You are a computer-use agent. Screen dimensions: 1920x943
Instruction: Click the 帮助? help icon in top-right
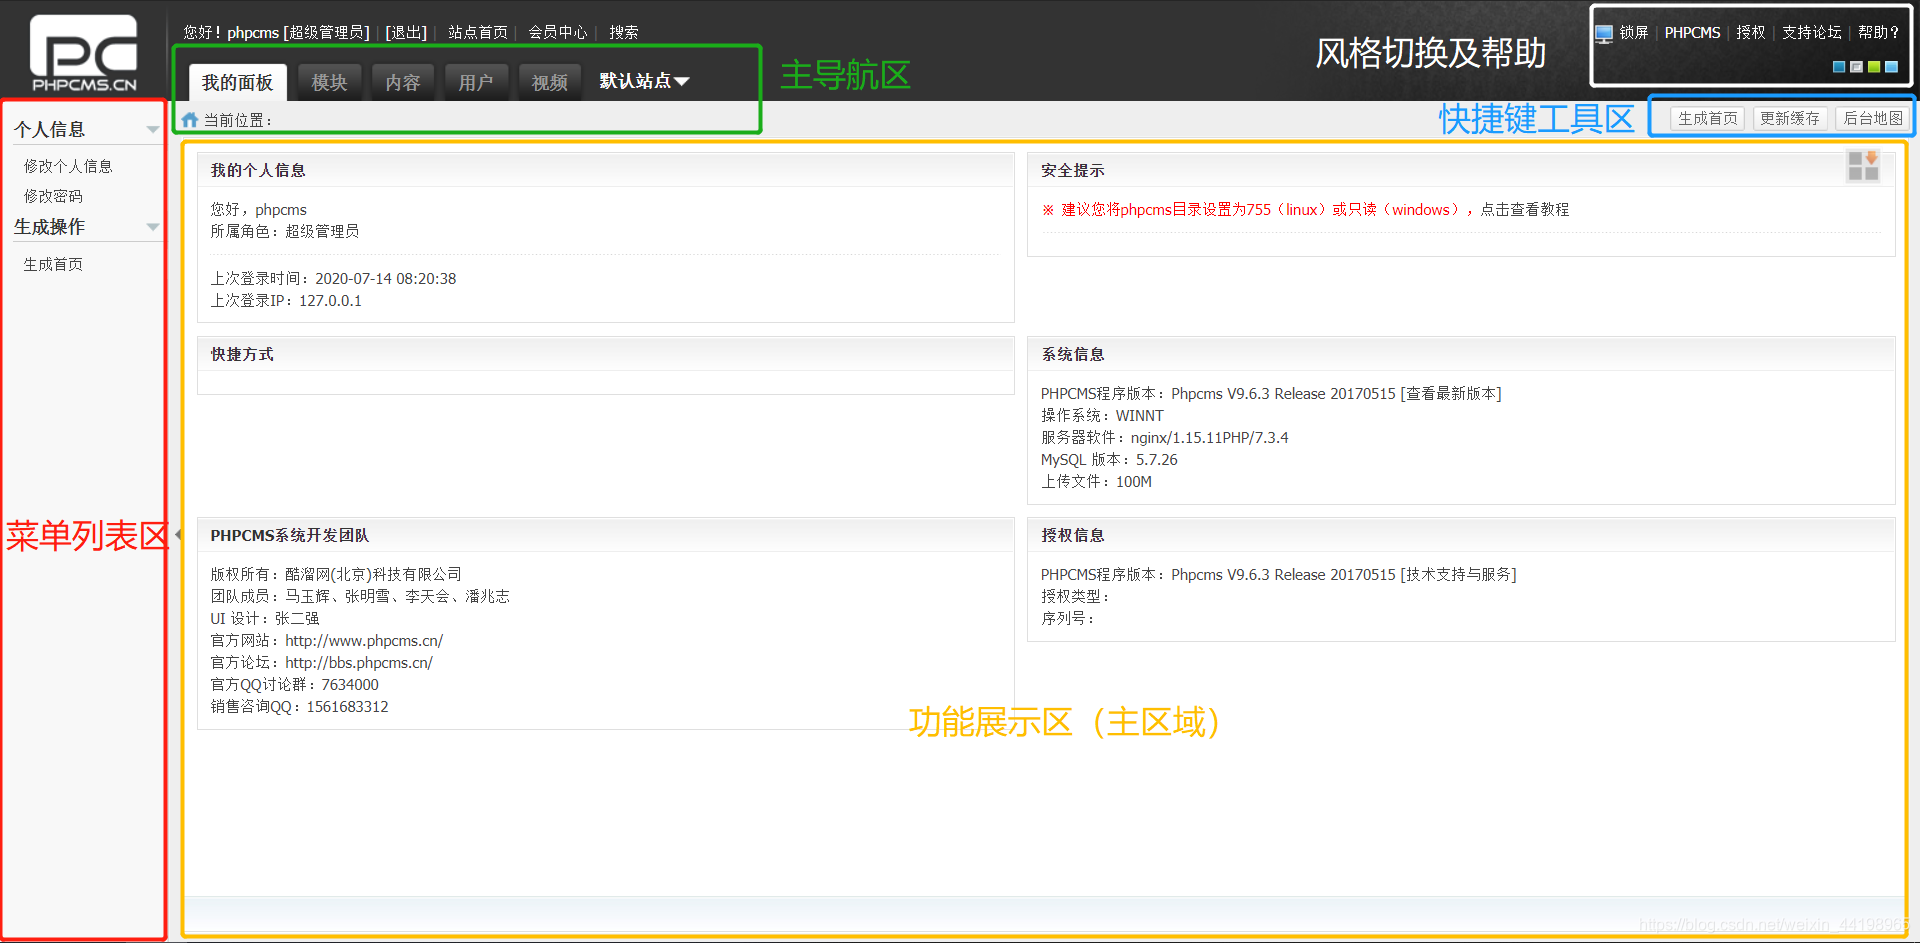point(1877,31)
